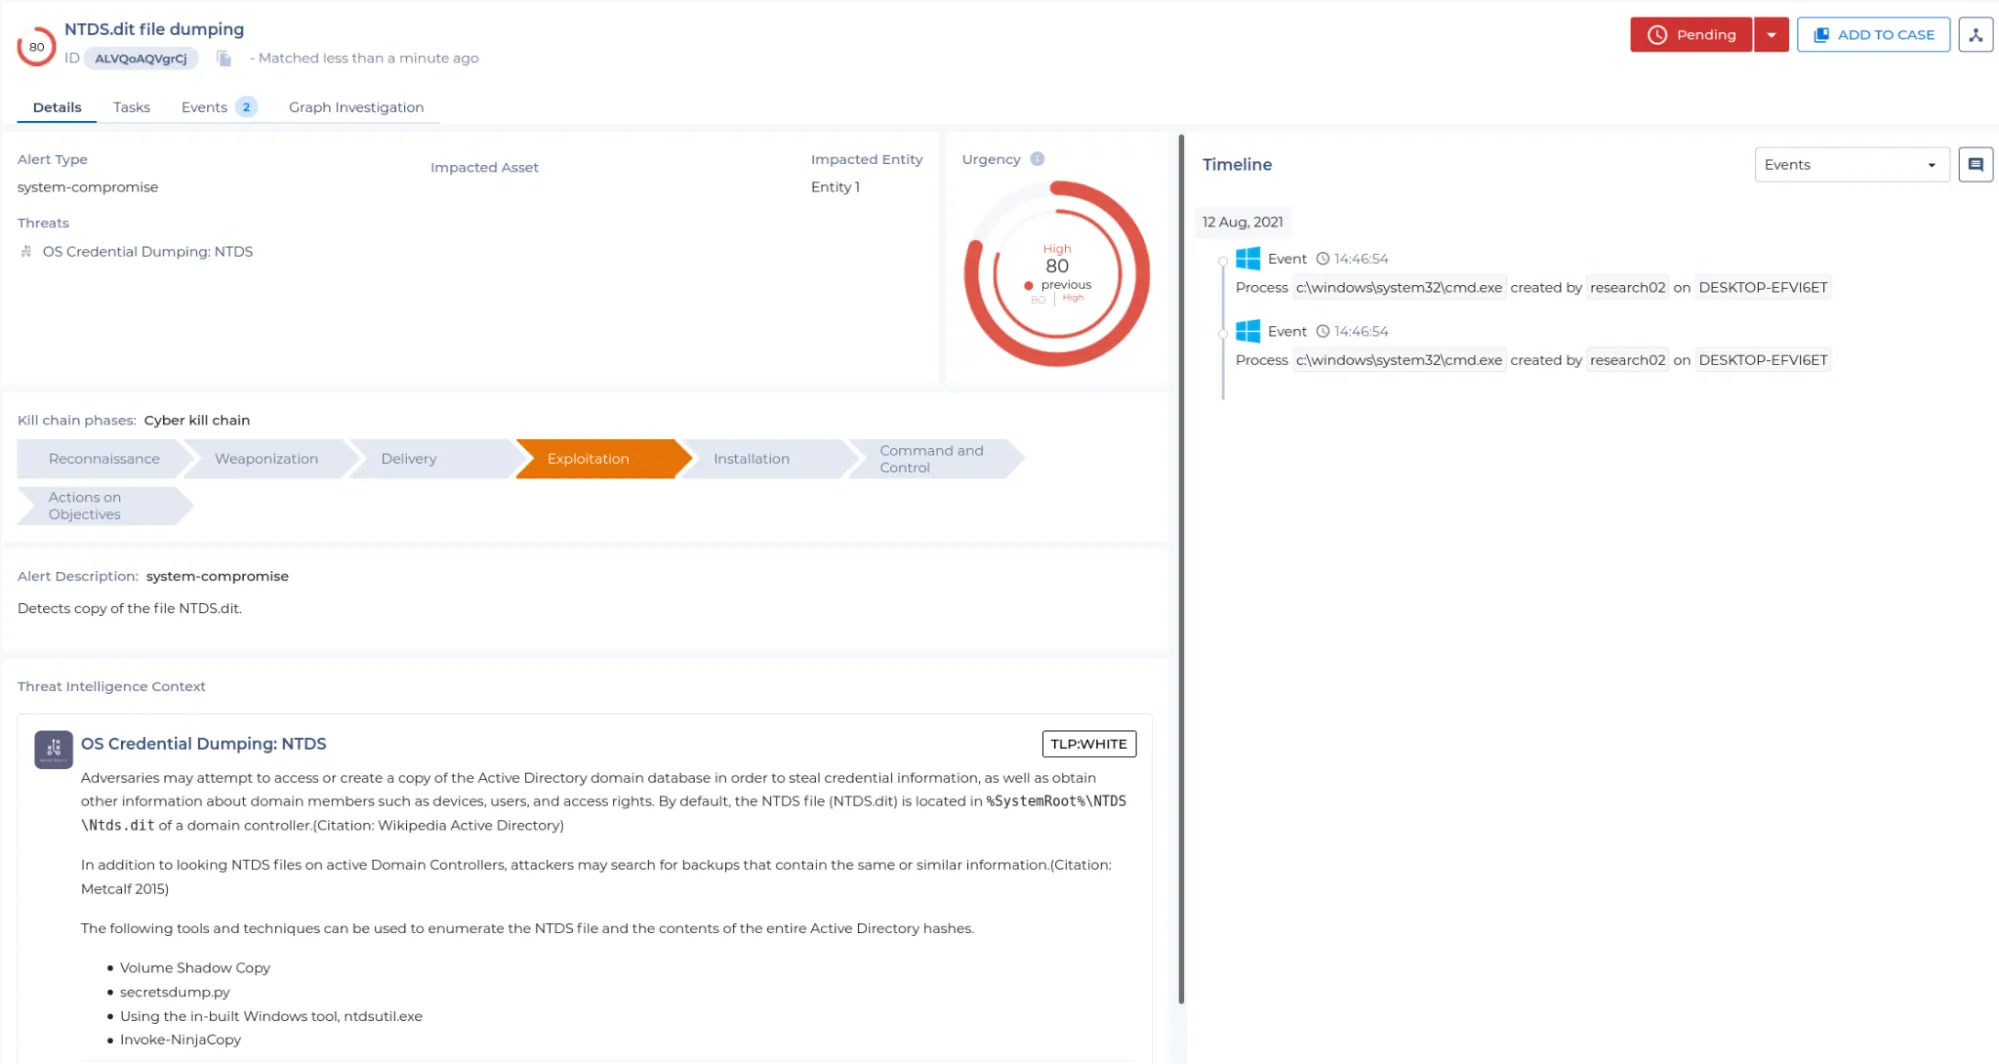Click the second event's clock icon

1322,331
